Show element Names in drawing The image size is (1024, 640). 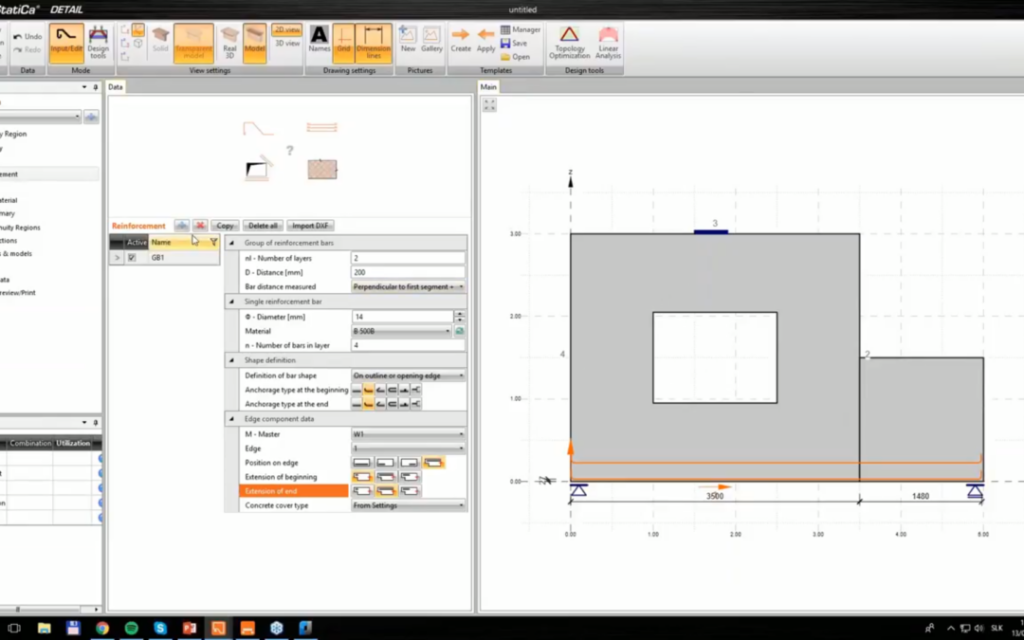(x=320, y=42)
